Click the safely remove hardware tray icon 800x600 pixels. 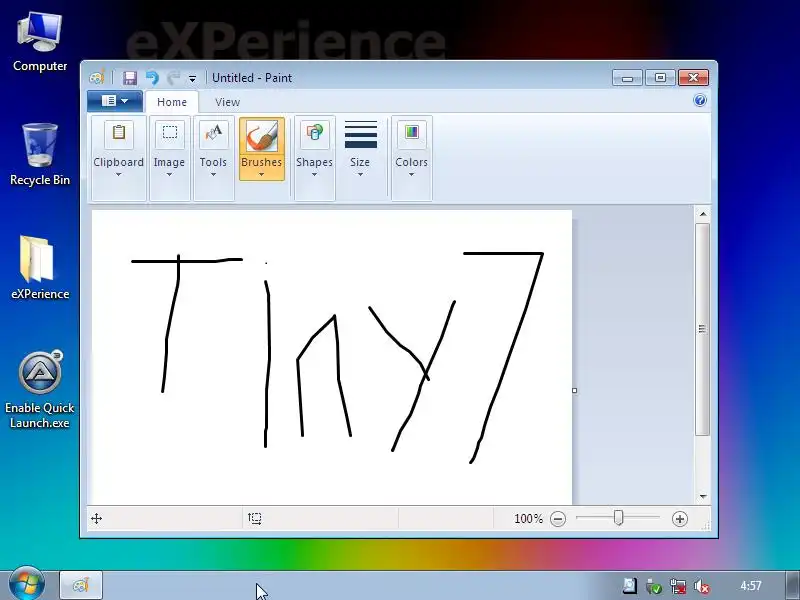tap(653, 586)
